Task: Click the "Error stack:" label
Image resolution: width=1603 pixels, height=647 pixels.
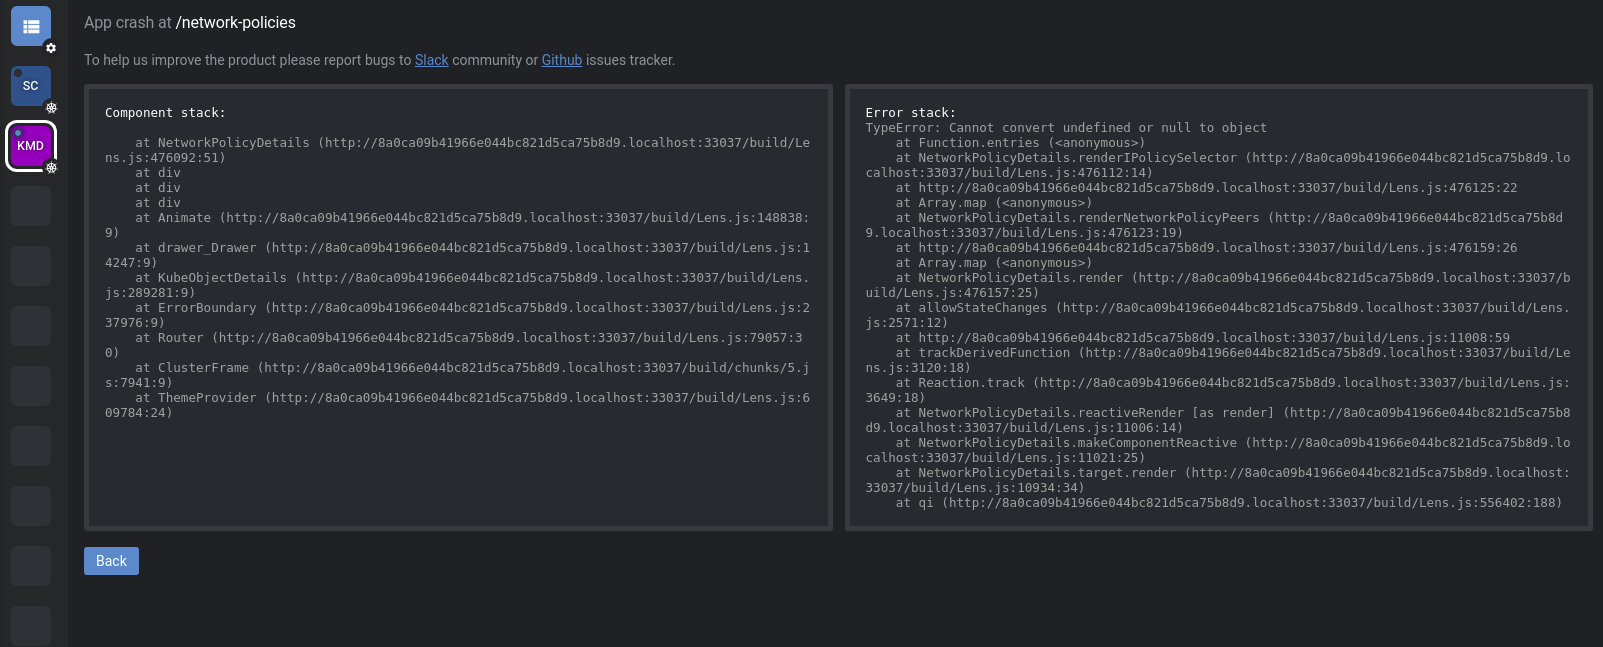Action: pos(910,113)
